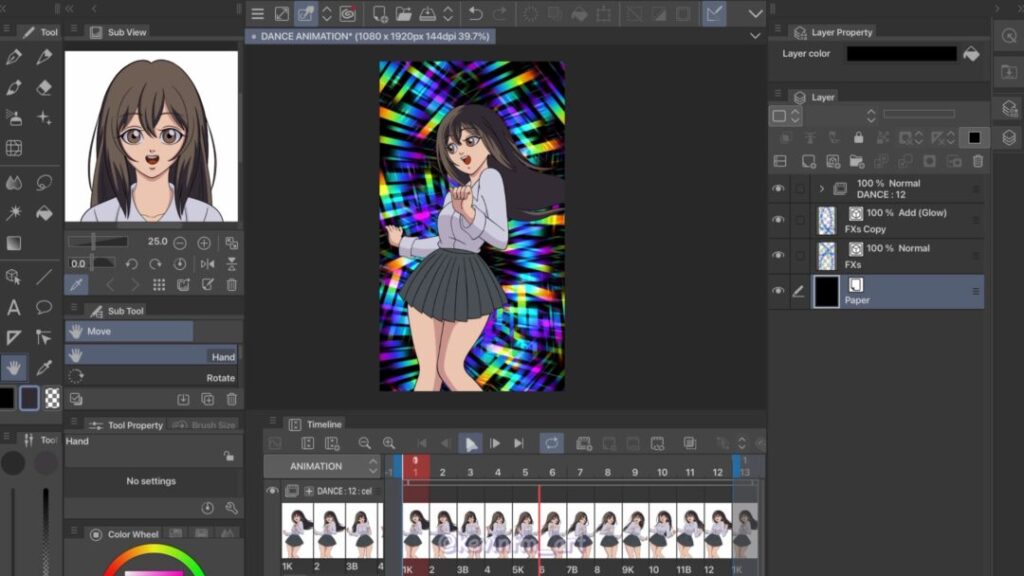Select the Paper layer thumbnail
The width and height of the screenshot is (1024, 576).
coord(826,291)
